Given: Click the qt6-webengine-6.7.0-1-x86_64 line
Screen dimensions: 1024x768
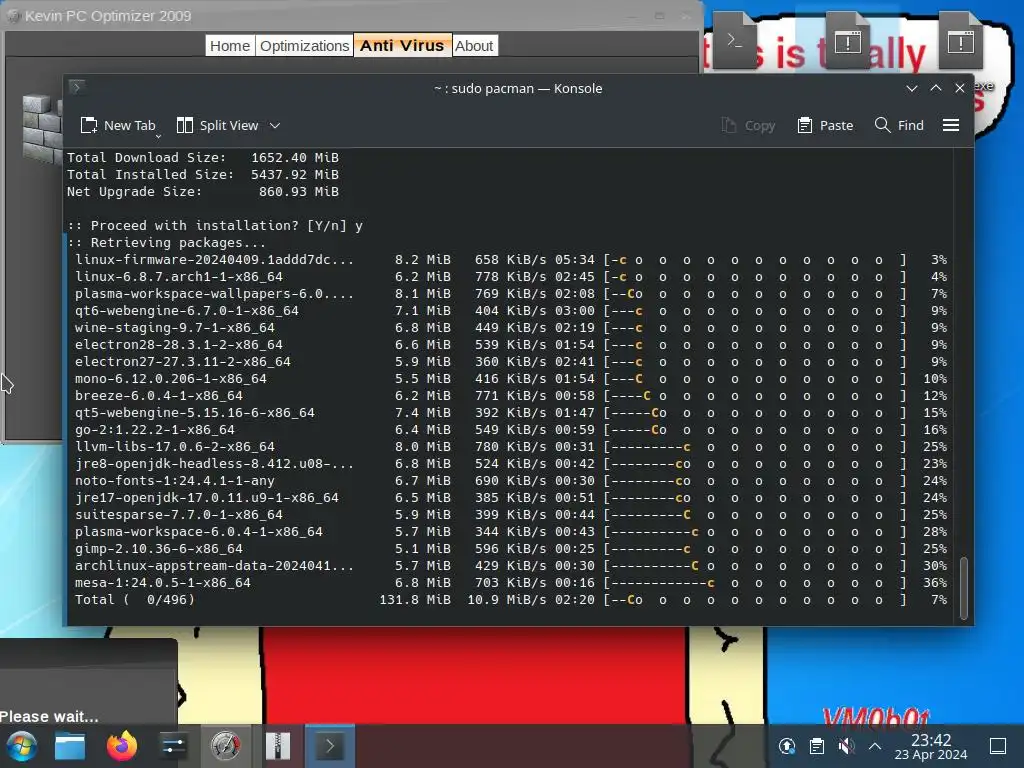Looking at the screenshot, I should pyautogui.click(x=511, y=311).
